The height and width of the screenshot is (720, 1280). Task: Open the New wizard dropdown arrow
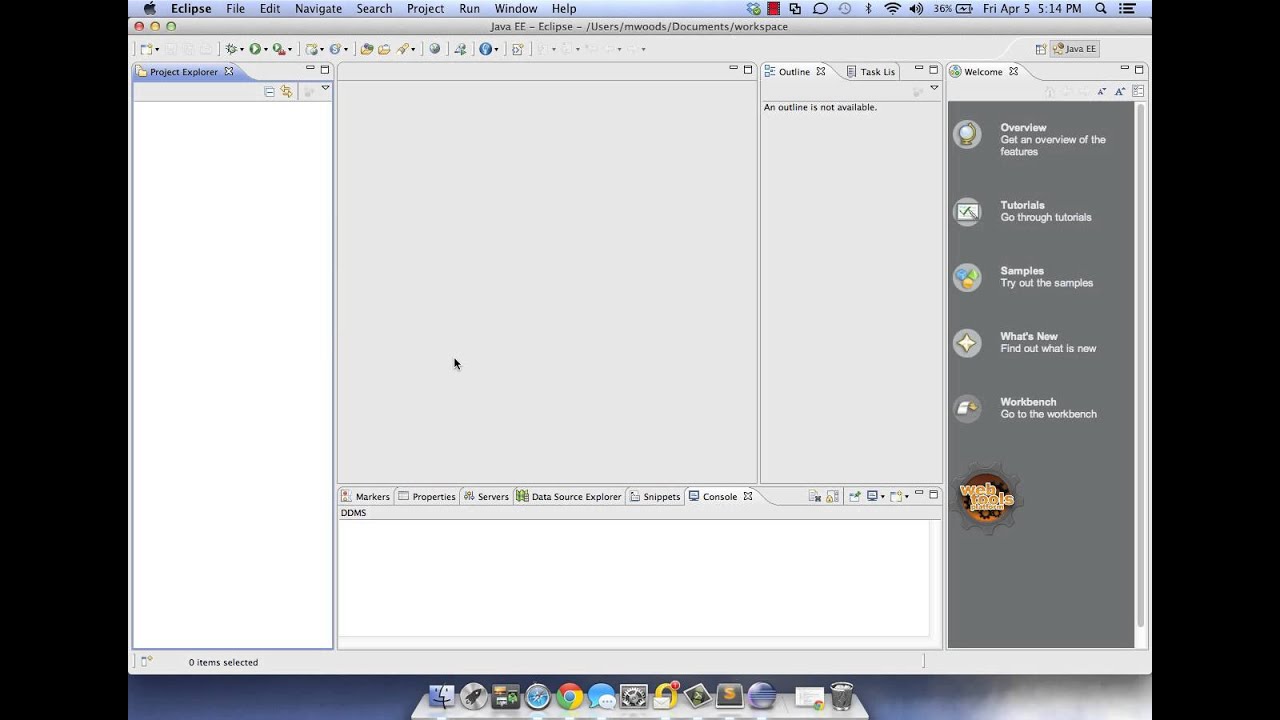tap(157, 49)
